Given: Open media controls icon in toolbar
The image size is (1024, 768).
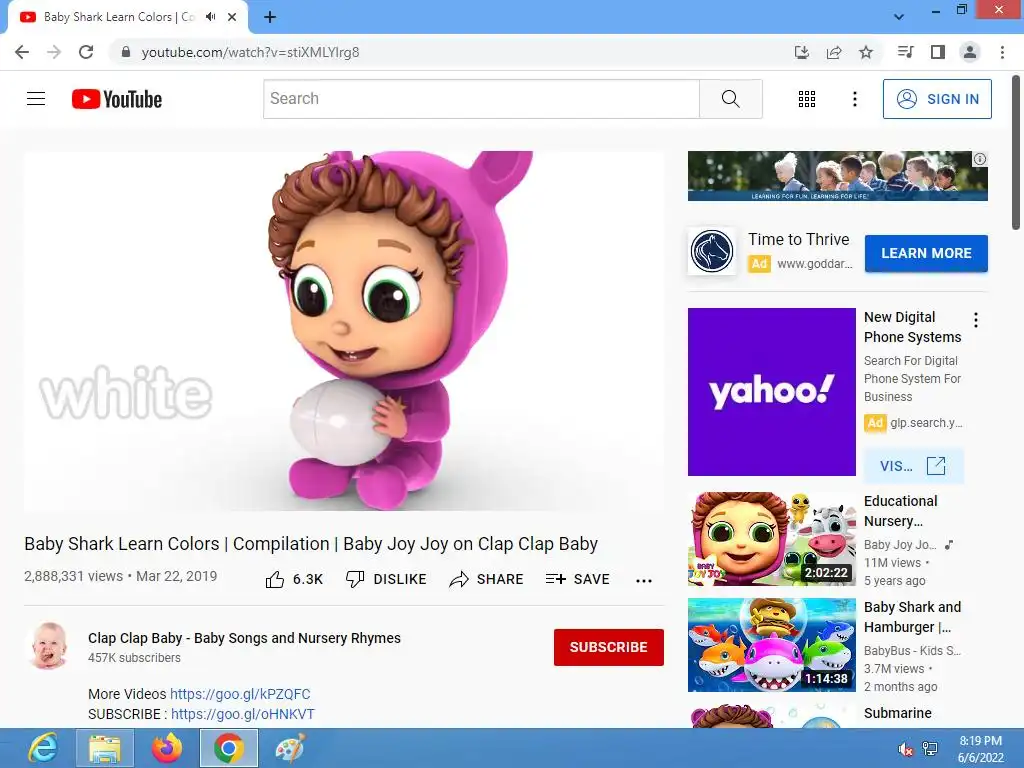Looking at the screenshot, I should pos(905,52).
